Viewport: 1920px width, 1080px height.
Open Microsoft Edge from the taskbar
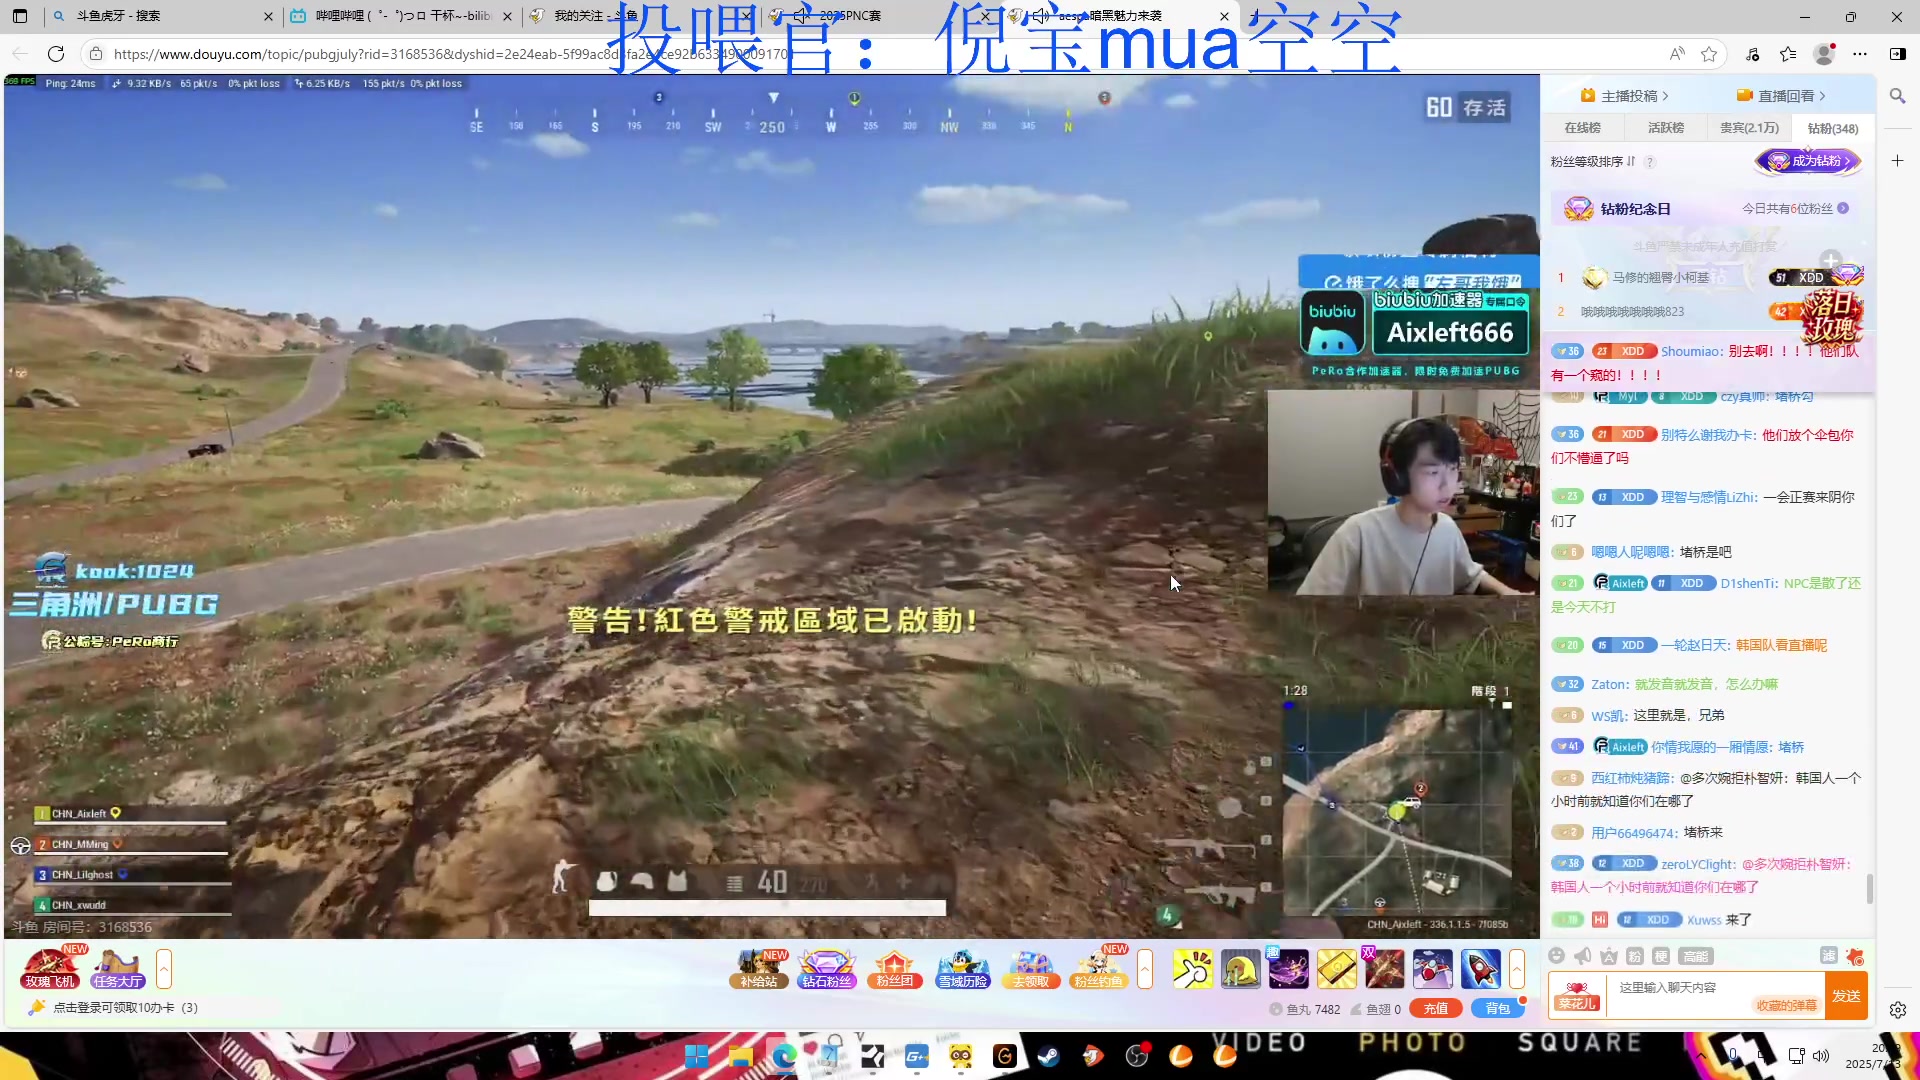click(784, 1056)
